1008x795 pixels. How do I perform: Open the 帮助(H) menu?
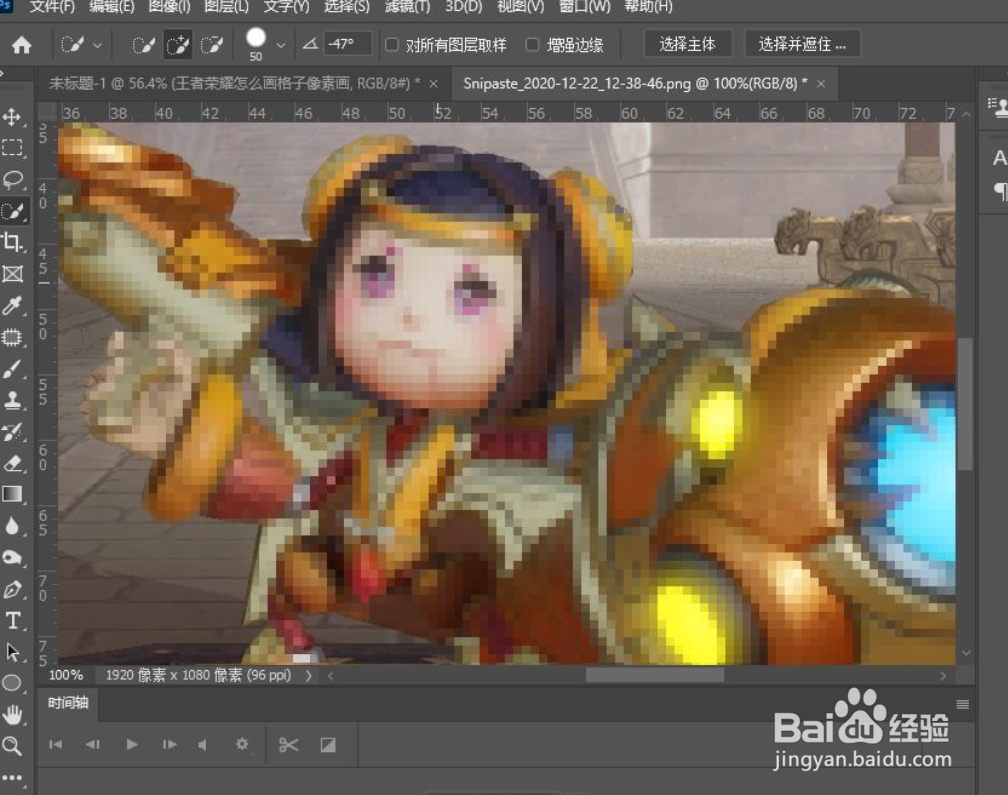(648, 6)
